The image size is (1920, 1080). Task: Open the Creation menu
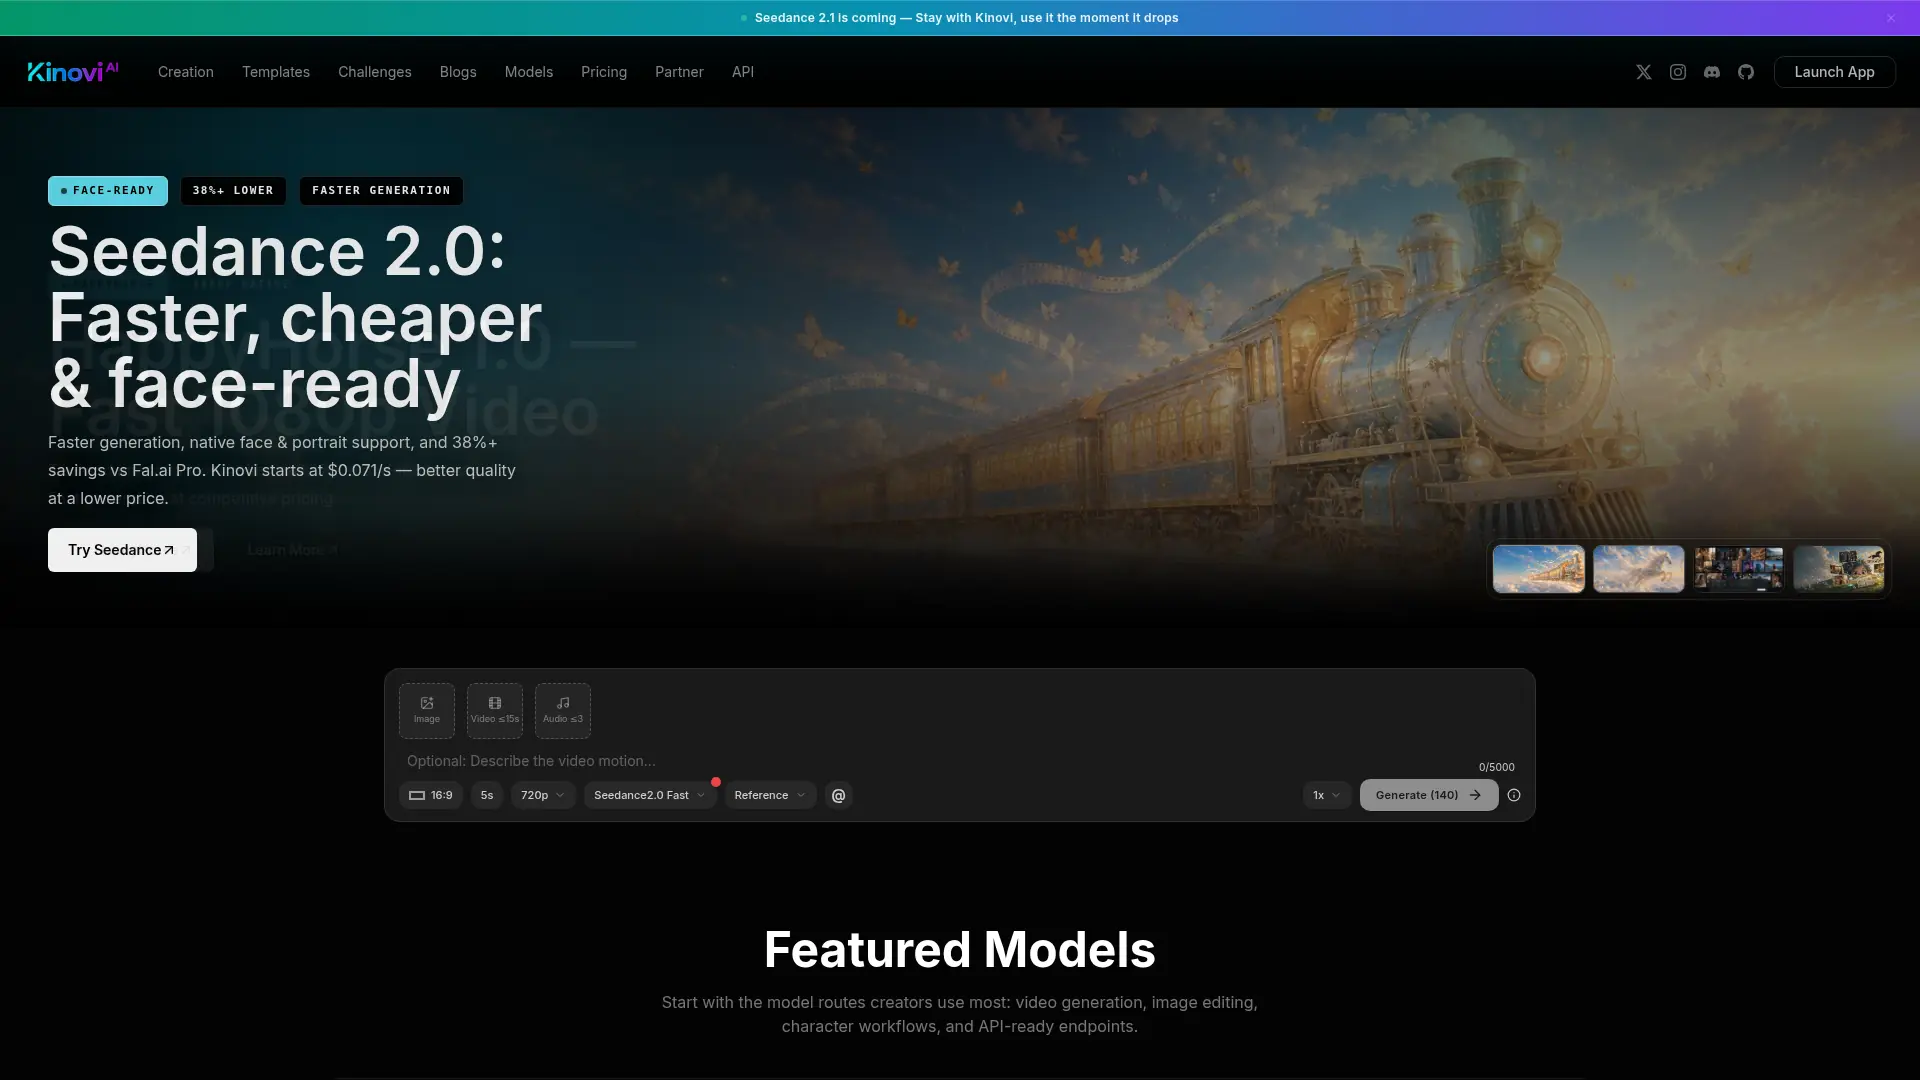[186, 72]
